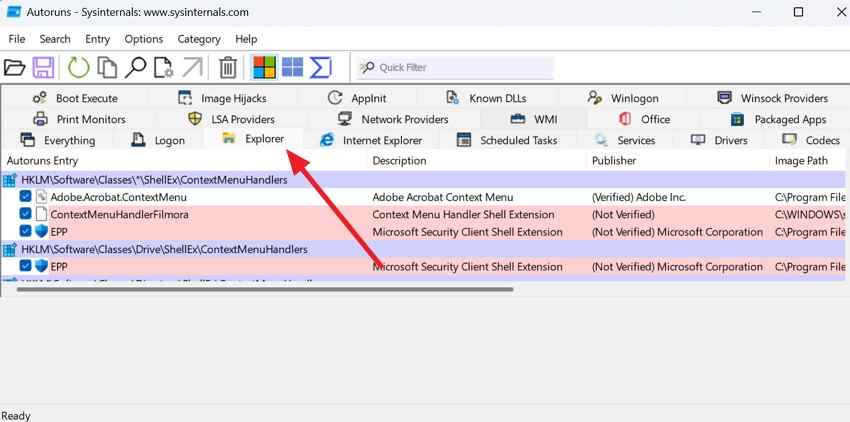Switch to the Scheduled Tasks tab
This screenshot has width=850, height=422.
[507, 140]
